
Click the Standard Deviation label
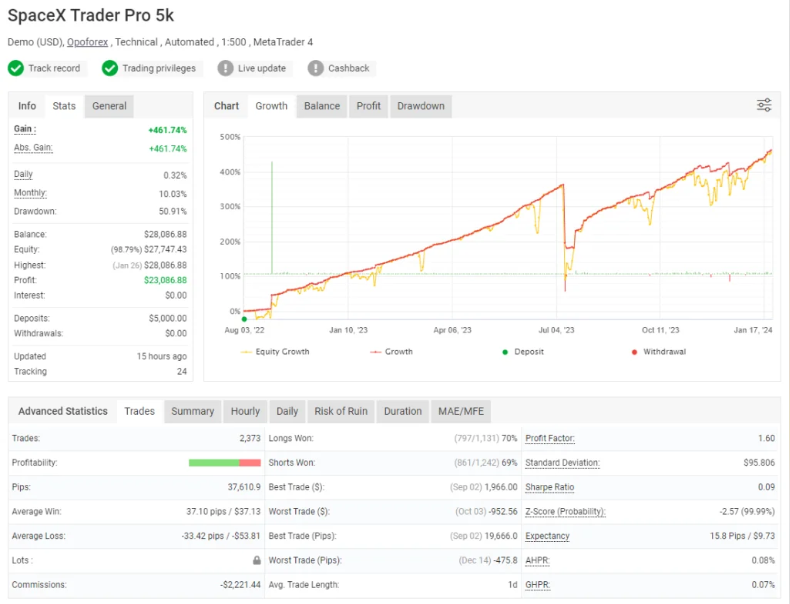point(562,462)
